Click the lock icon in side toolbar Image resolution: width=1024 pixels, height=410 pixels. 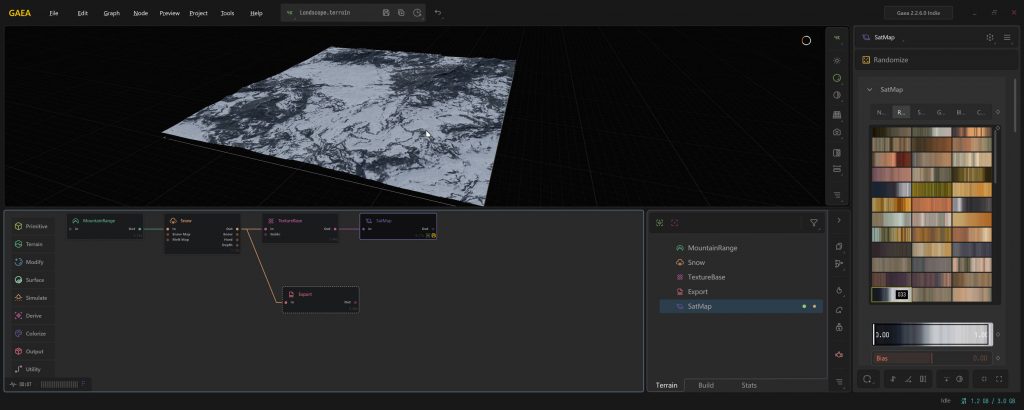[838, 327]
